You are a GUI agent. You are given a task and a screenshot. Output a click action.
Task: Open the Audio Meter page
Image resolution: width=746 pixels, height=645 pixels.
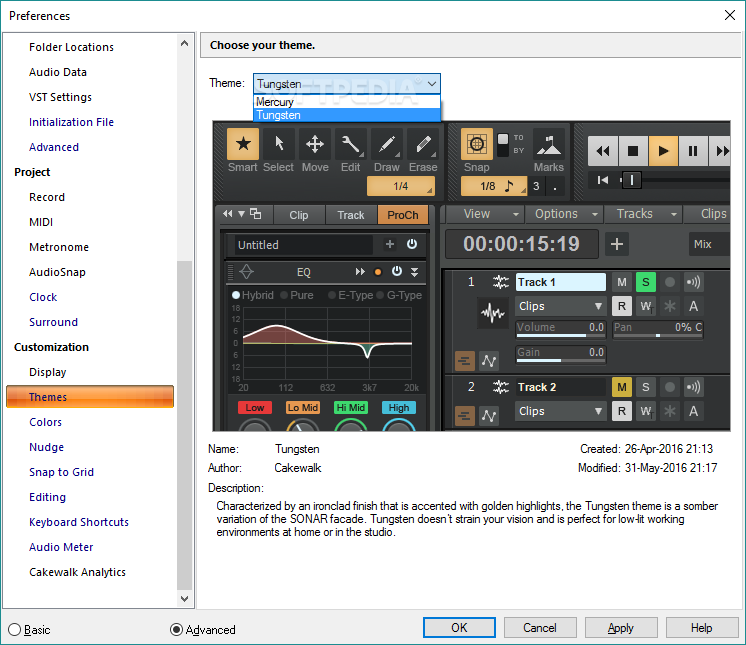[x=61, y=547]
